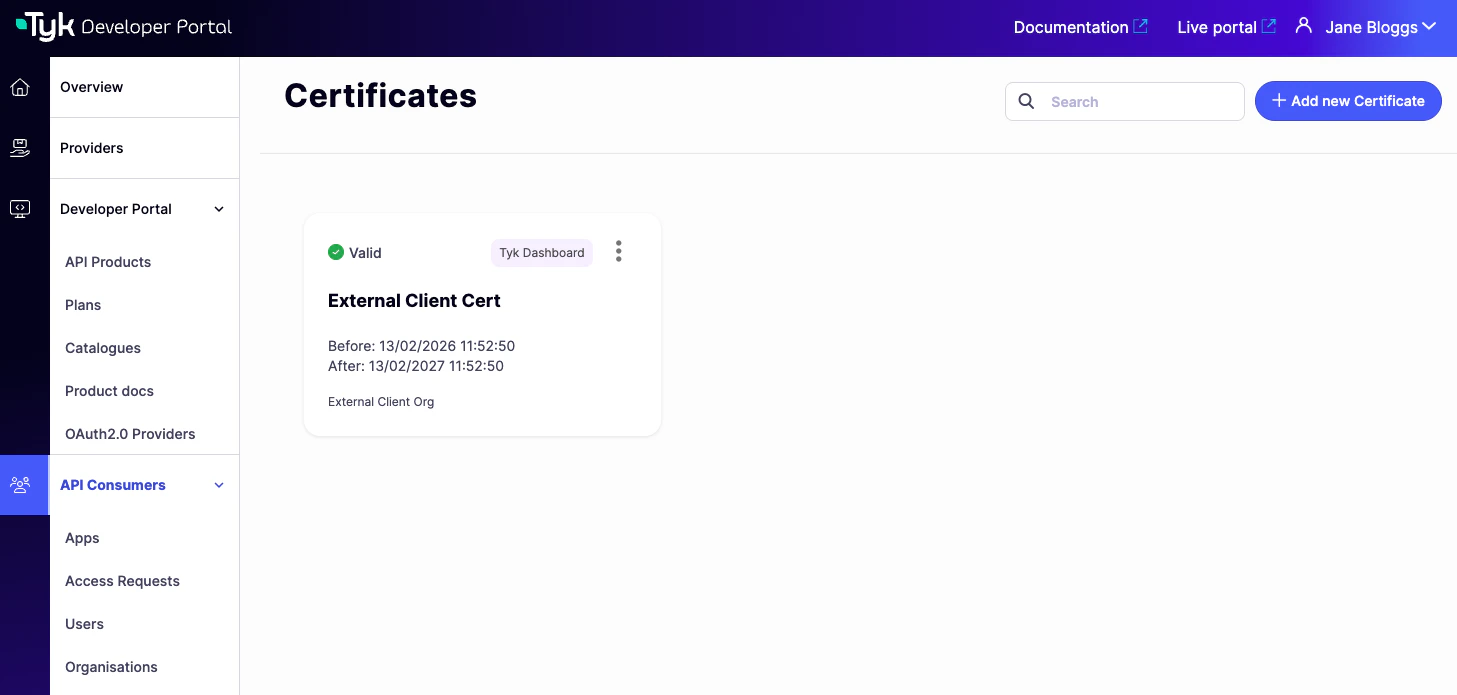Select Overview in the sidebar
Viewport: 1457px width, 695px height.
[x=91, y=87]
